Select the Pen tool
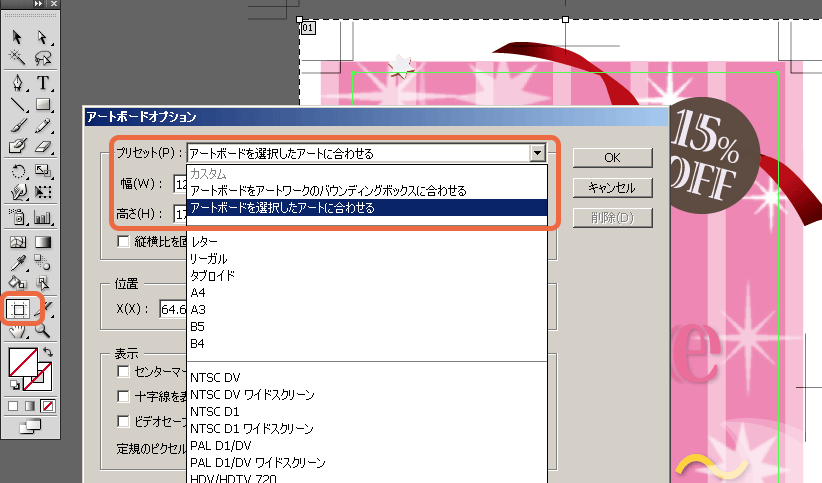Screen dimensions: 822x483 coord(17,83)
